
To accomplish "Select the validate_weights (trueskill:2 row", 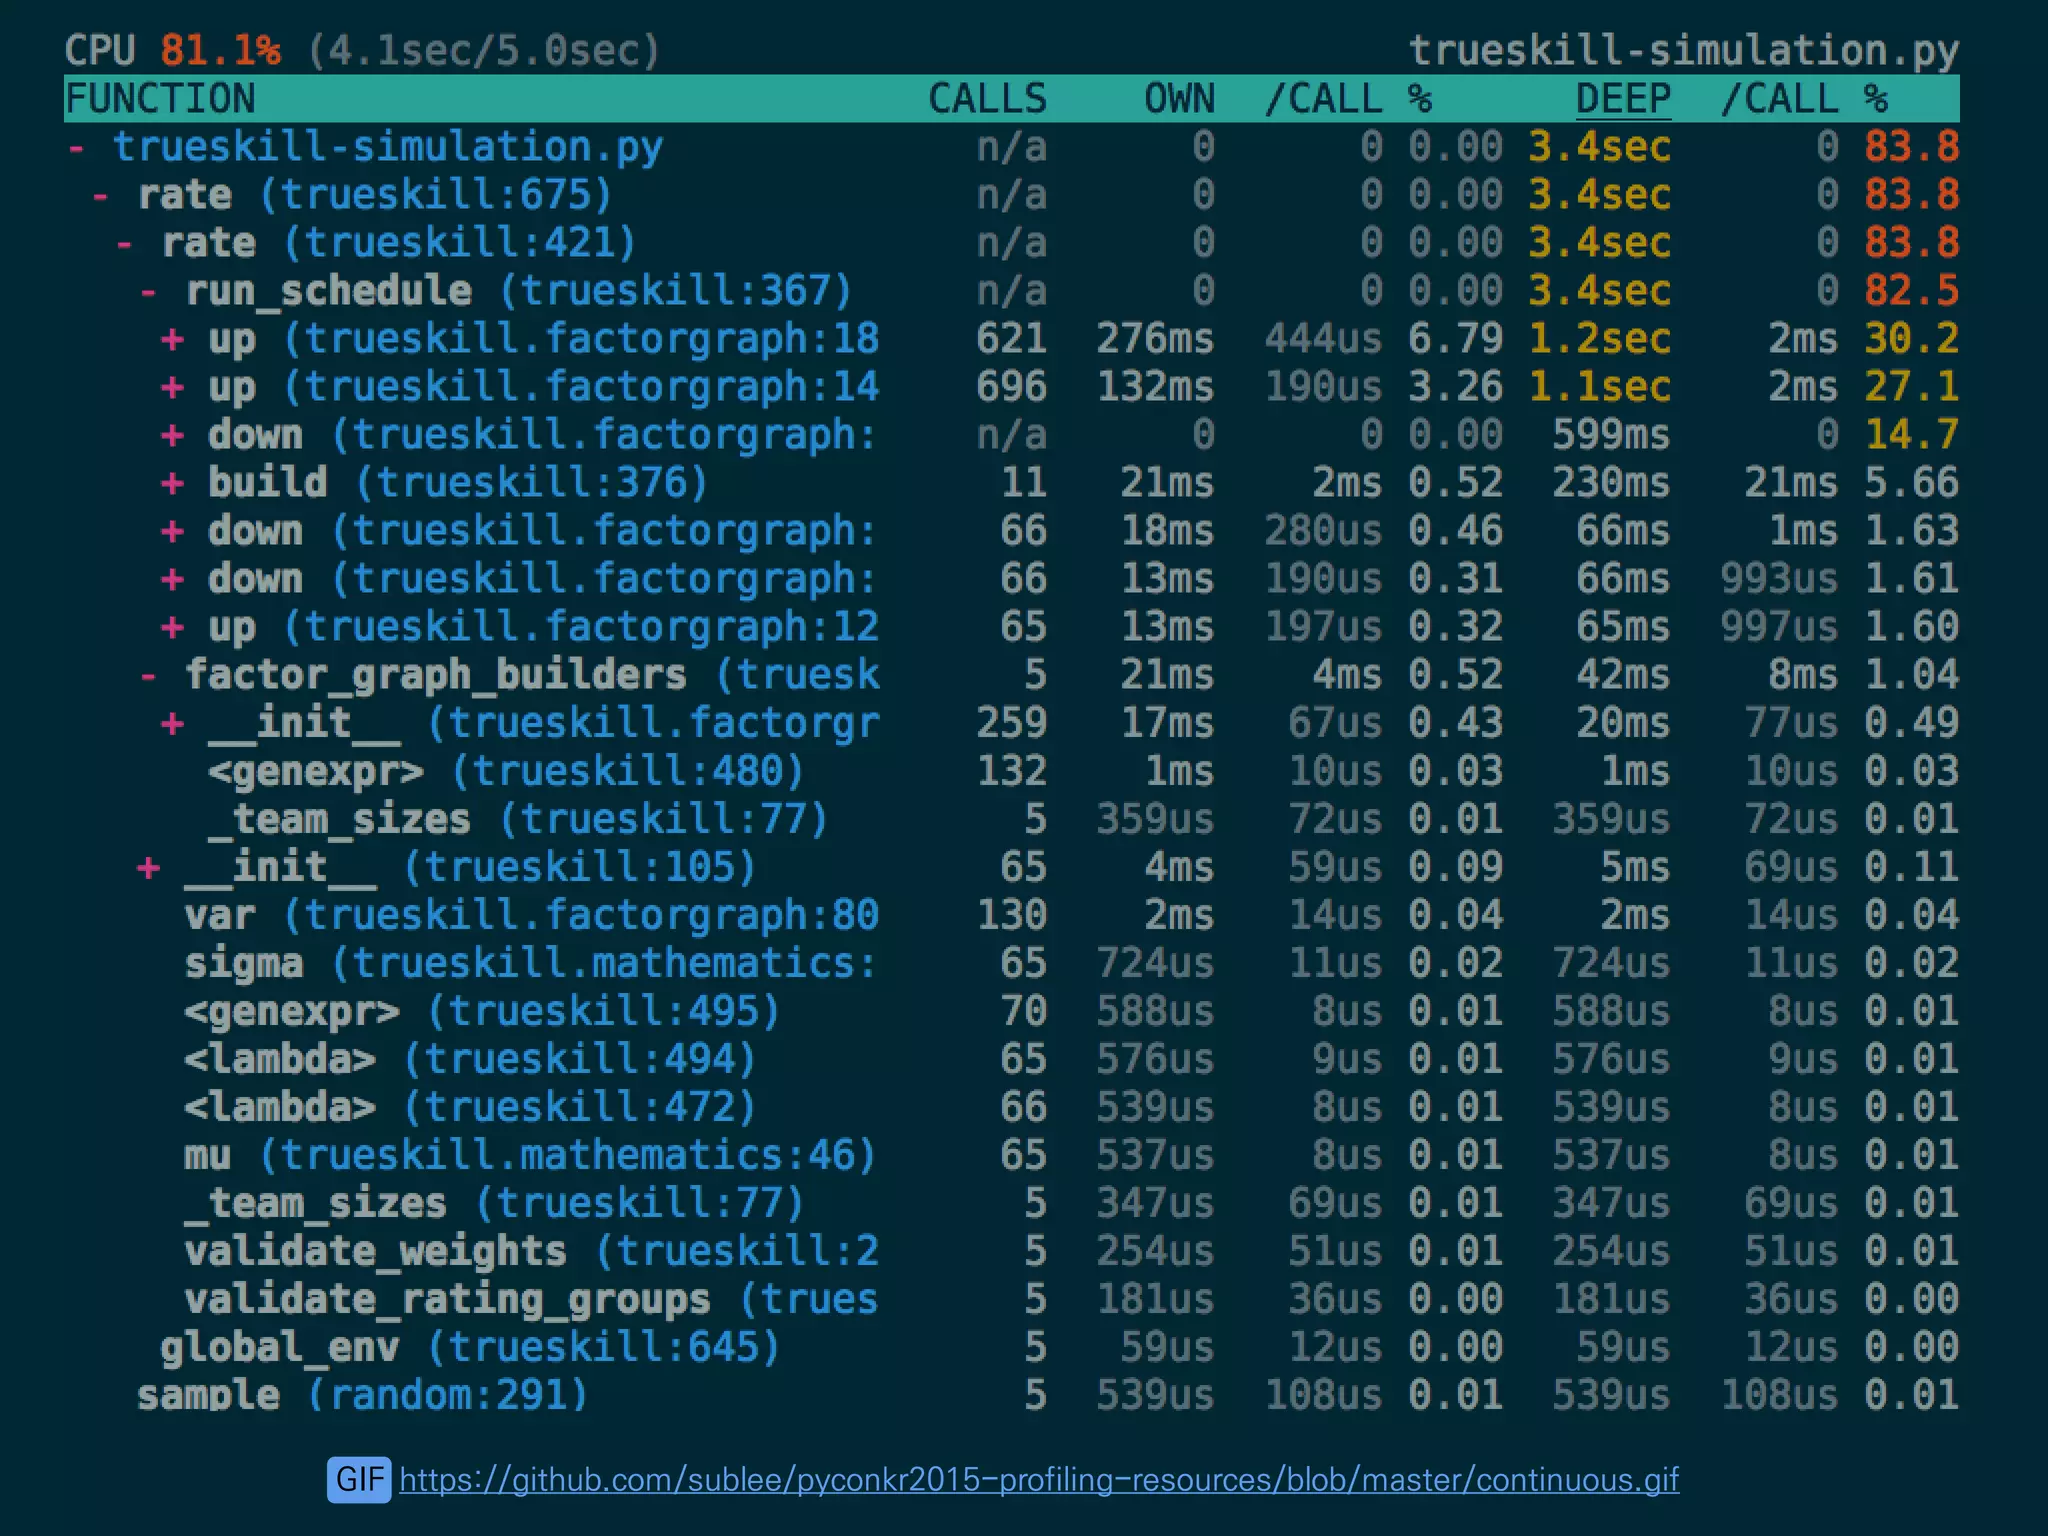I will (1011, 1252).
